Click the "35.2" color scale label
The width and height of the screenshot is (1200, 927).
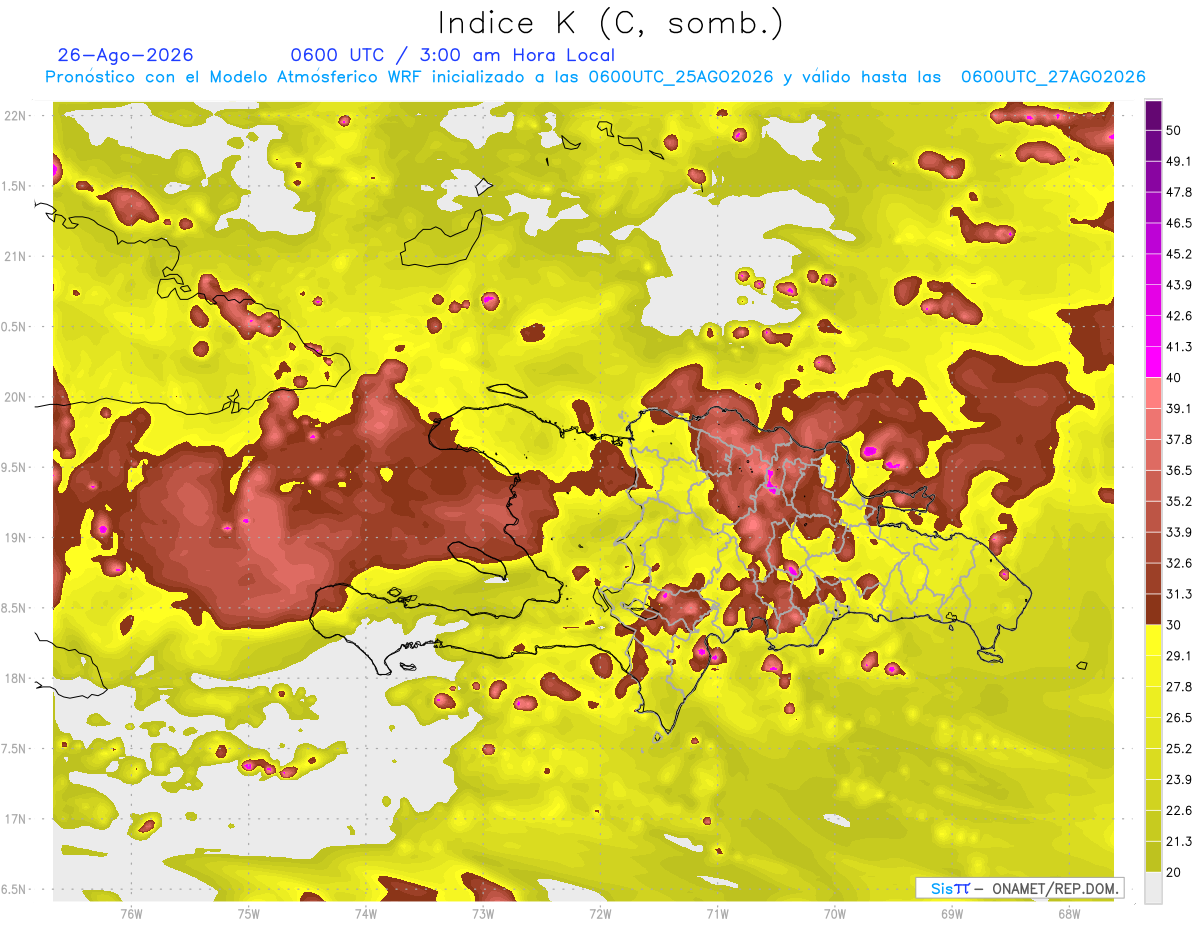click(x=1179, y=501)
